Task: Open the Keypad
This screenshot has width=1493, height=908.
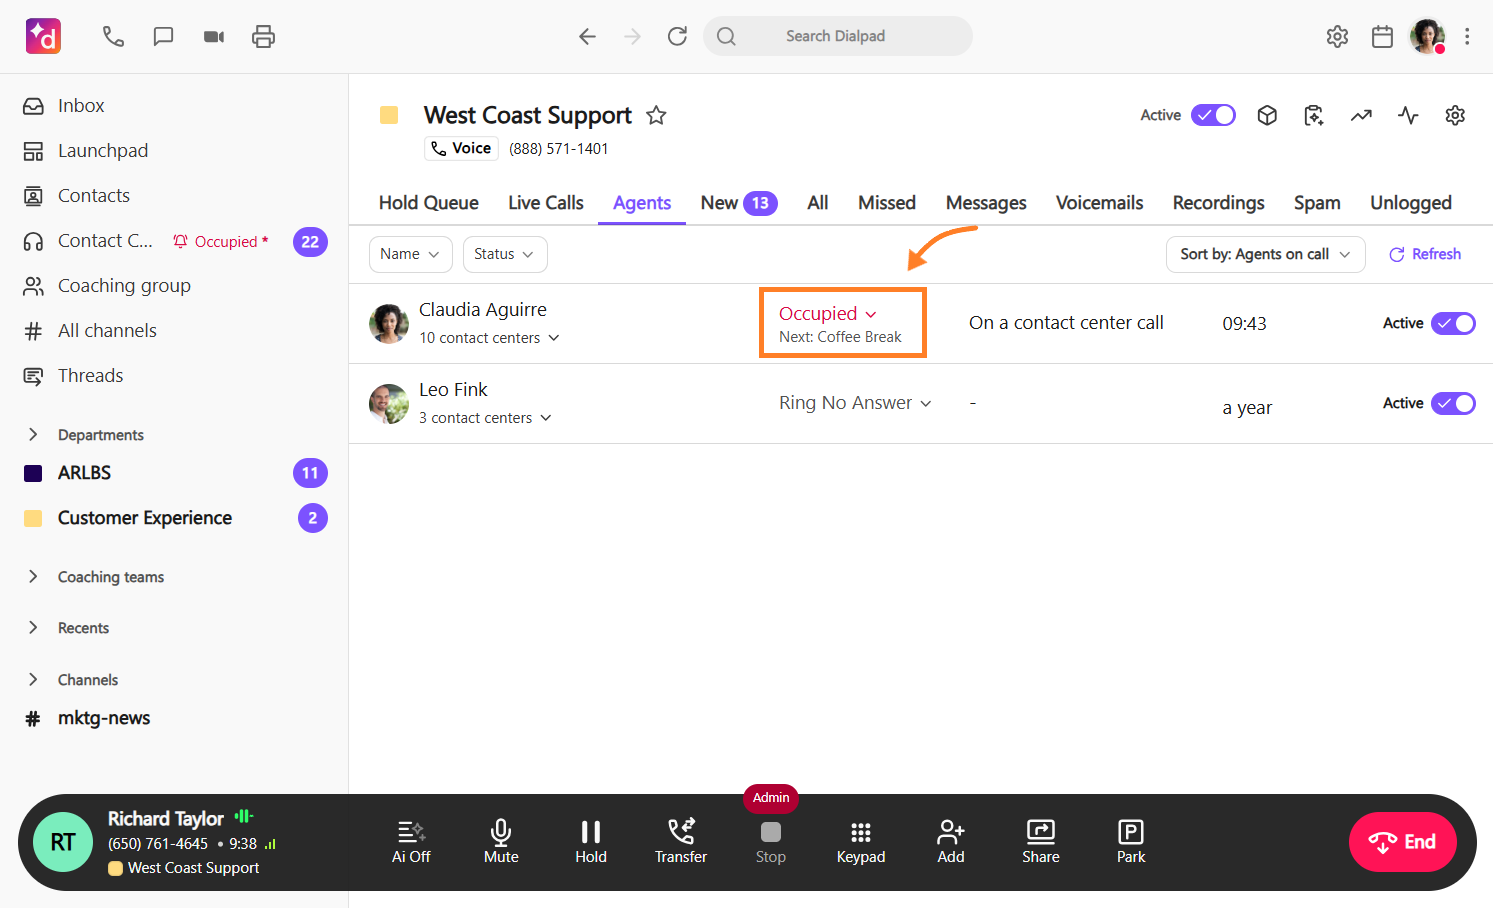Action: [861, 842]
